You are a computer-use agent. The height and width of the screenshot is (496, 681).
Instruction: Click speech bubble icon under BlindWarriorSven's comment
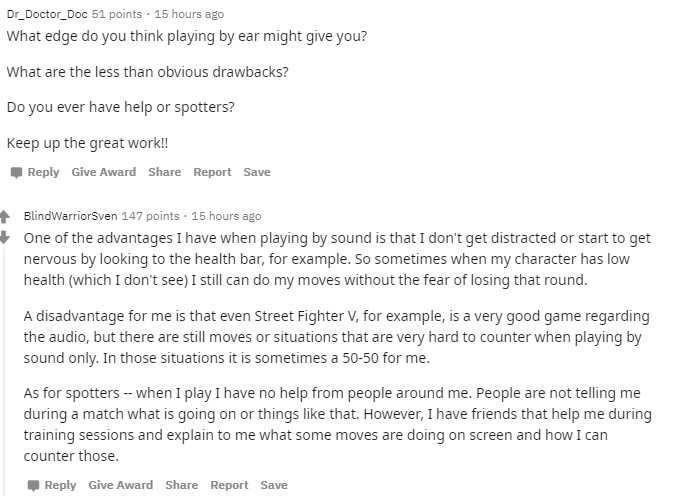click(33, 485)
